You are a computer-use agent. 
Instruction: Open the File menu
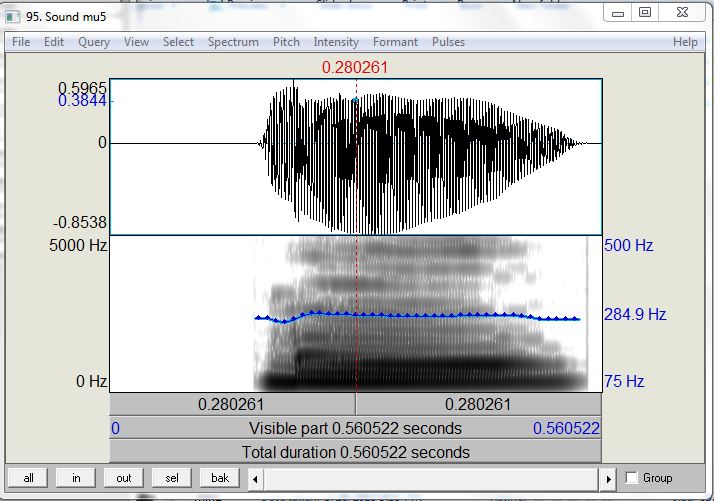[x=21, y=42]
